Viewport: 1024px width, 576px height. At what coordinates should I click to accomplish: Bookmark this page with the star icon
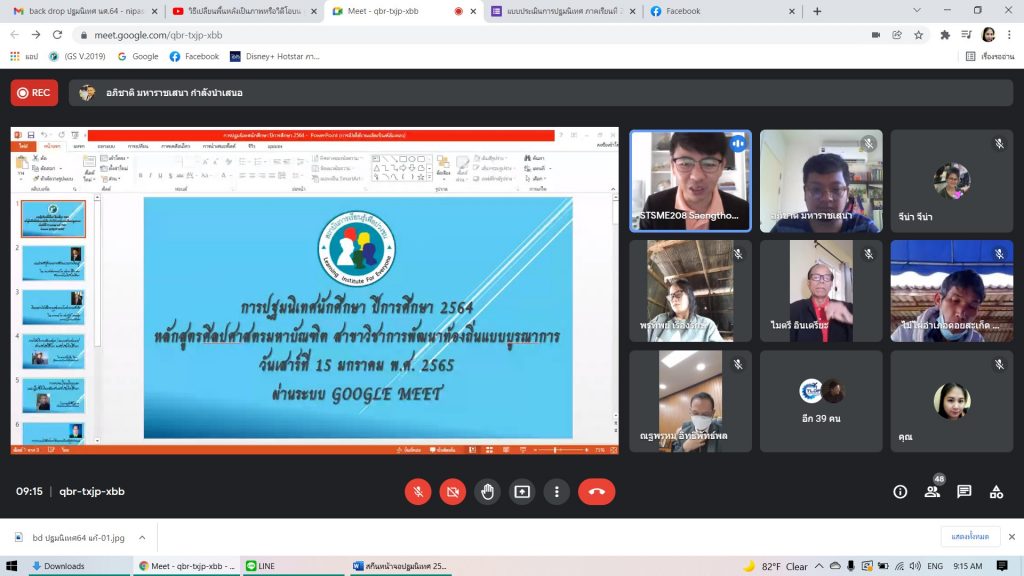[918, 35]
